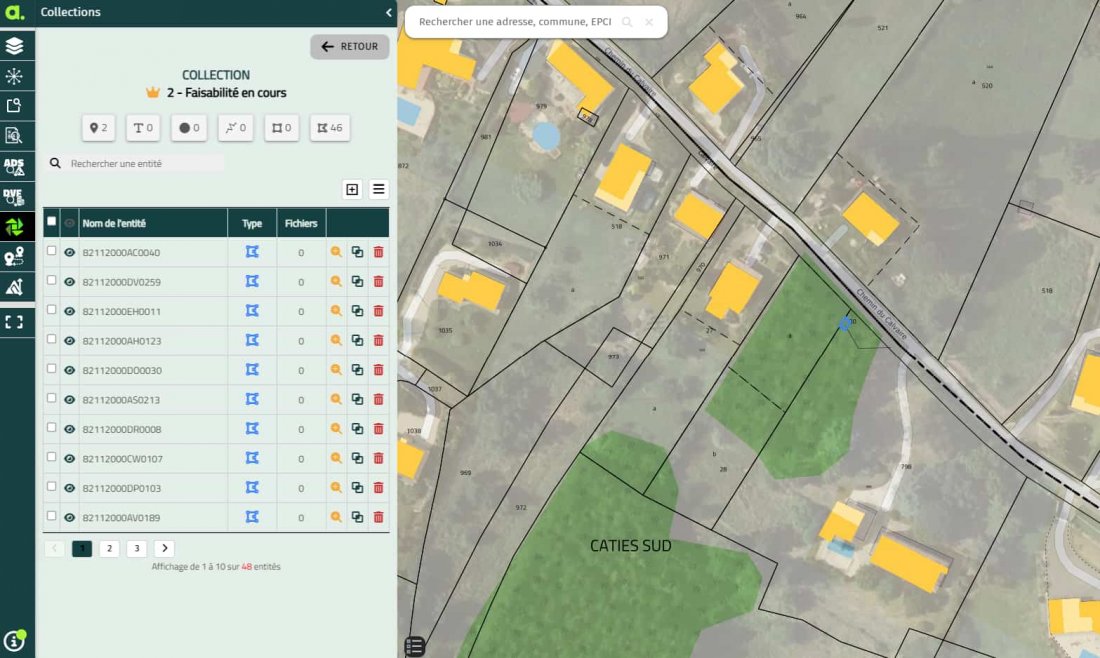The width and height of the screenshot is (1100, 658).
Task: Collapse the Collections panel with chevron
Action: [x=388, y=13]
